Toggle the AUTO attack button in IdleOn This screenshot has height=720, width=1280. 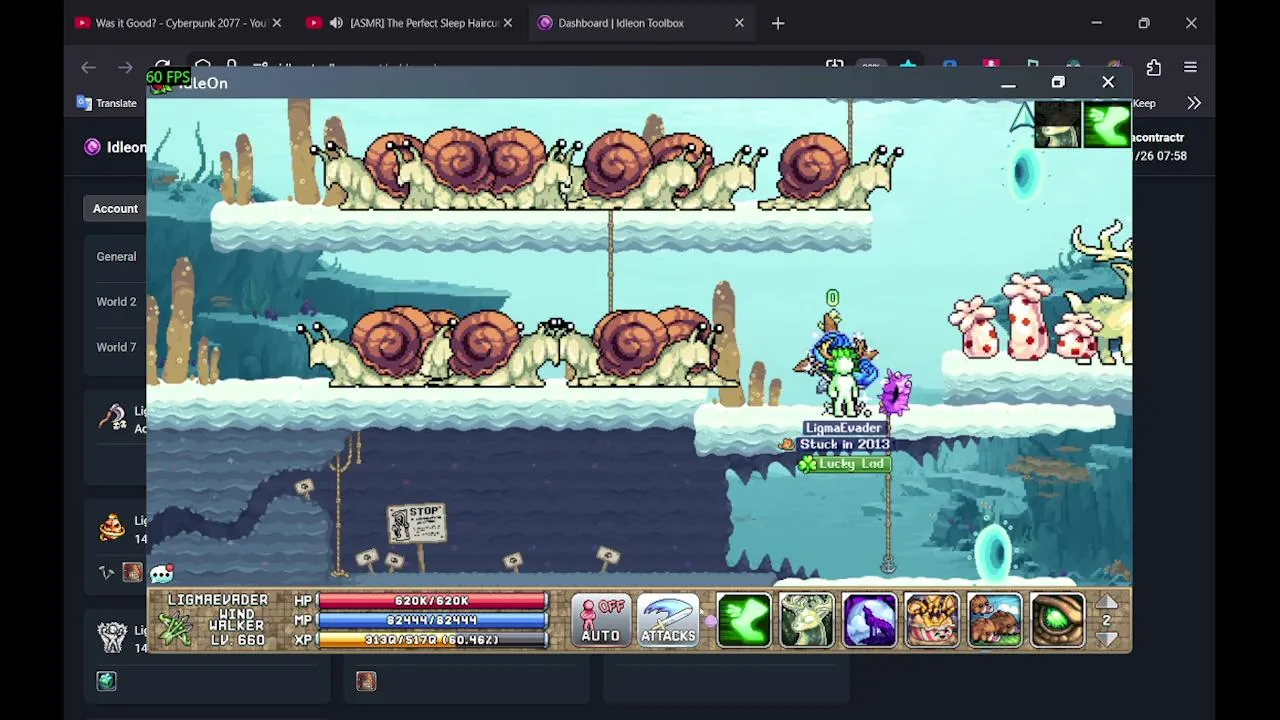pyautogui.click(x=601, y=620)
